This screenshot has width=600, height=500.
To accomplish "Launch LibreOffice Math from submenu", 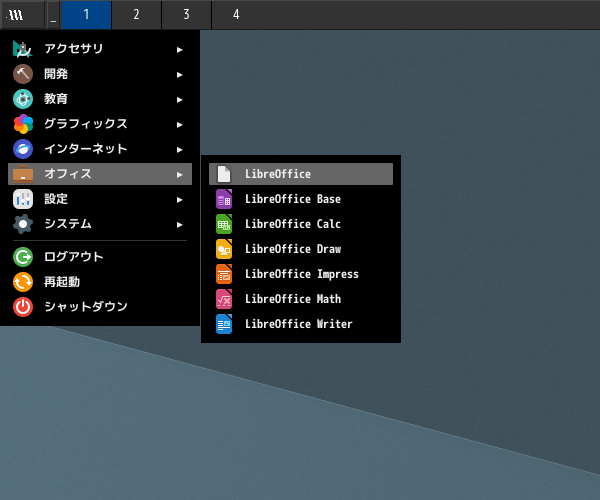I will point(301,299).
